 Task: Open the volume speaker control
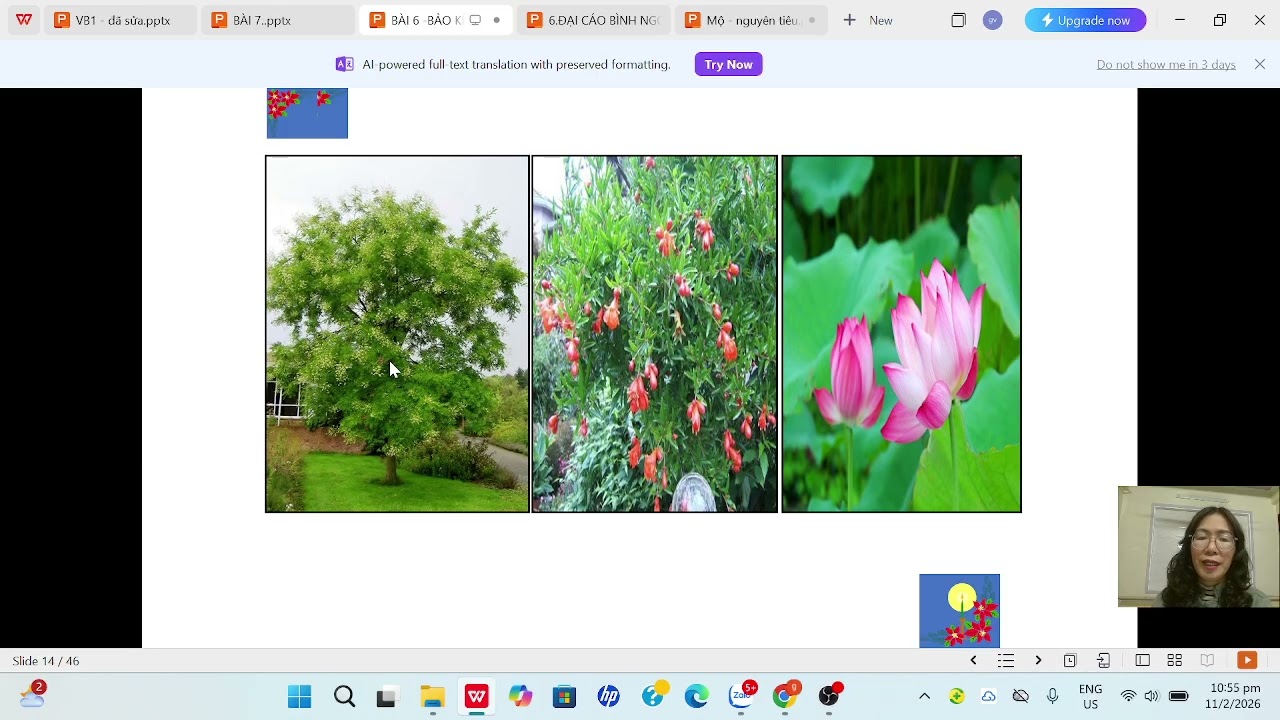pos(1151,696)
